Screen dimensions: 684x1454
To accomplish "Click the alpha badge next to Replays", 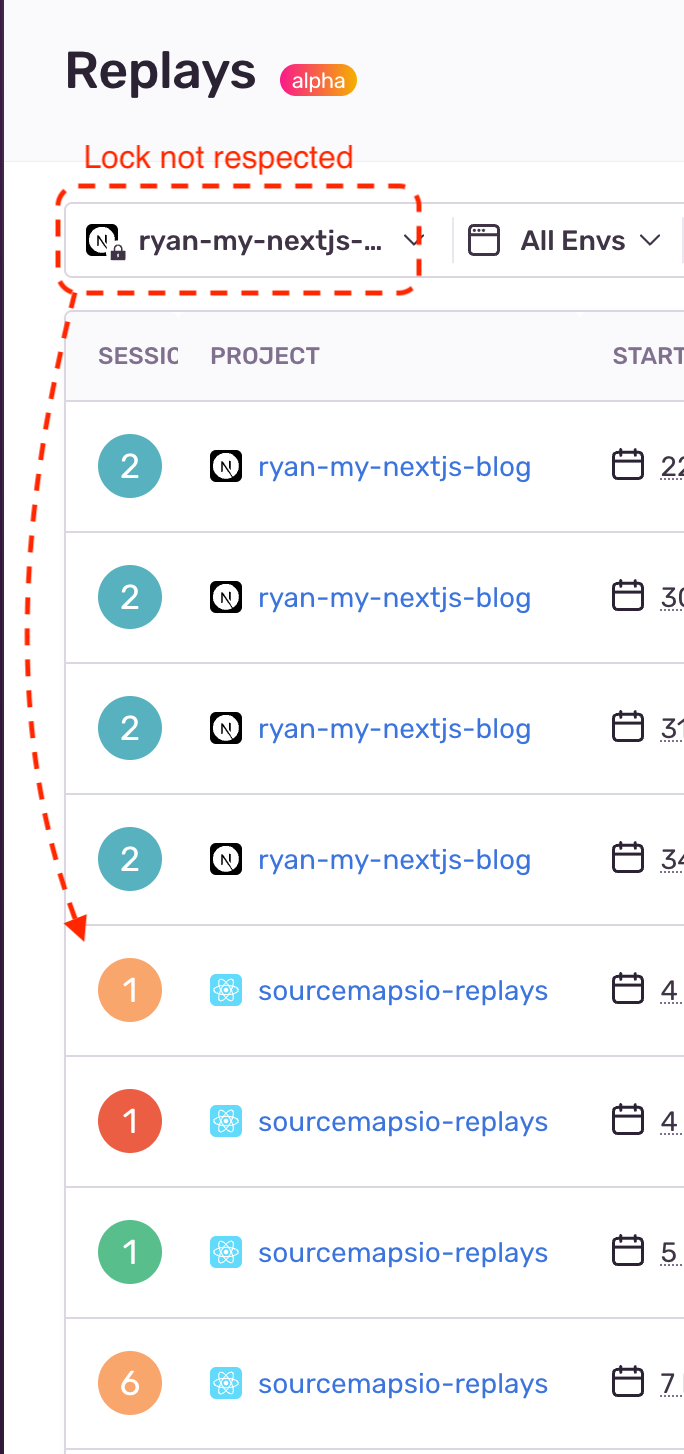I will pos(318,81).
